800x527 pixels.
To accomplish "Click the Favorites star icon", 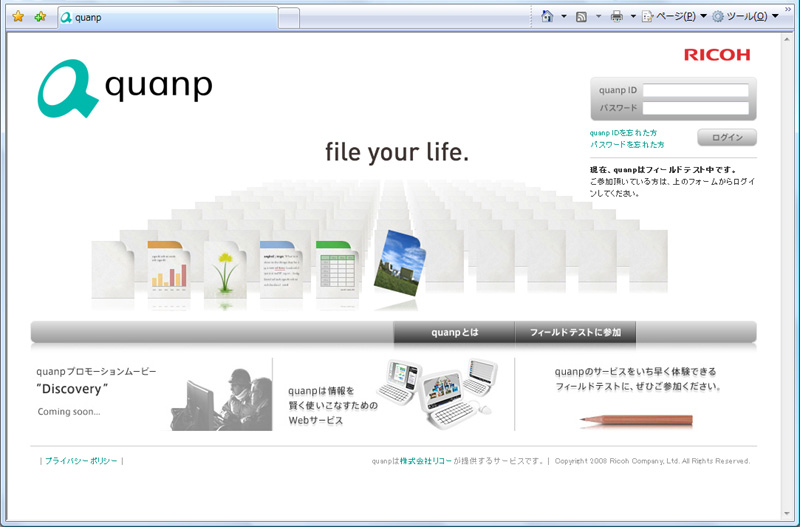I will [x=18, y=17].
